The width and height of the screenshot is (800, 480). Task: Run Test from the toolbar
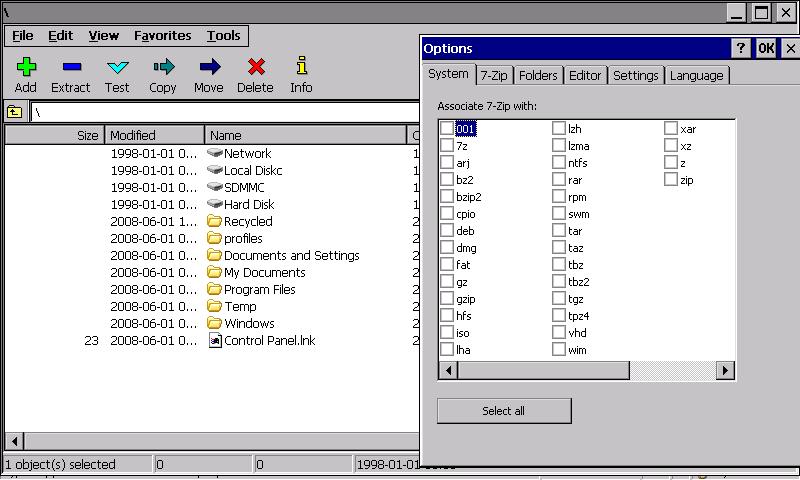point(117,67)
